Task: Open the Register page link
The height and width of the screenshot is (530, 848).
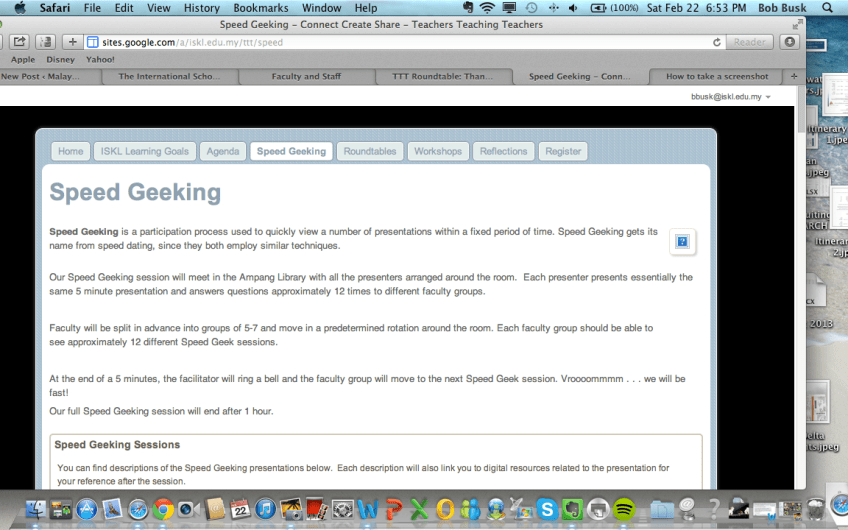Action: [563, 151]
